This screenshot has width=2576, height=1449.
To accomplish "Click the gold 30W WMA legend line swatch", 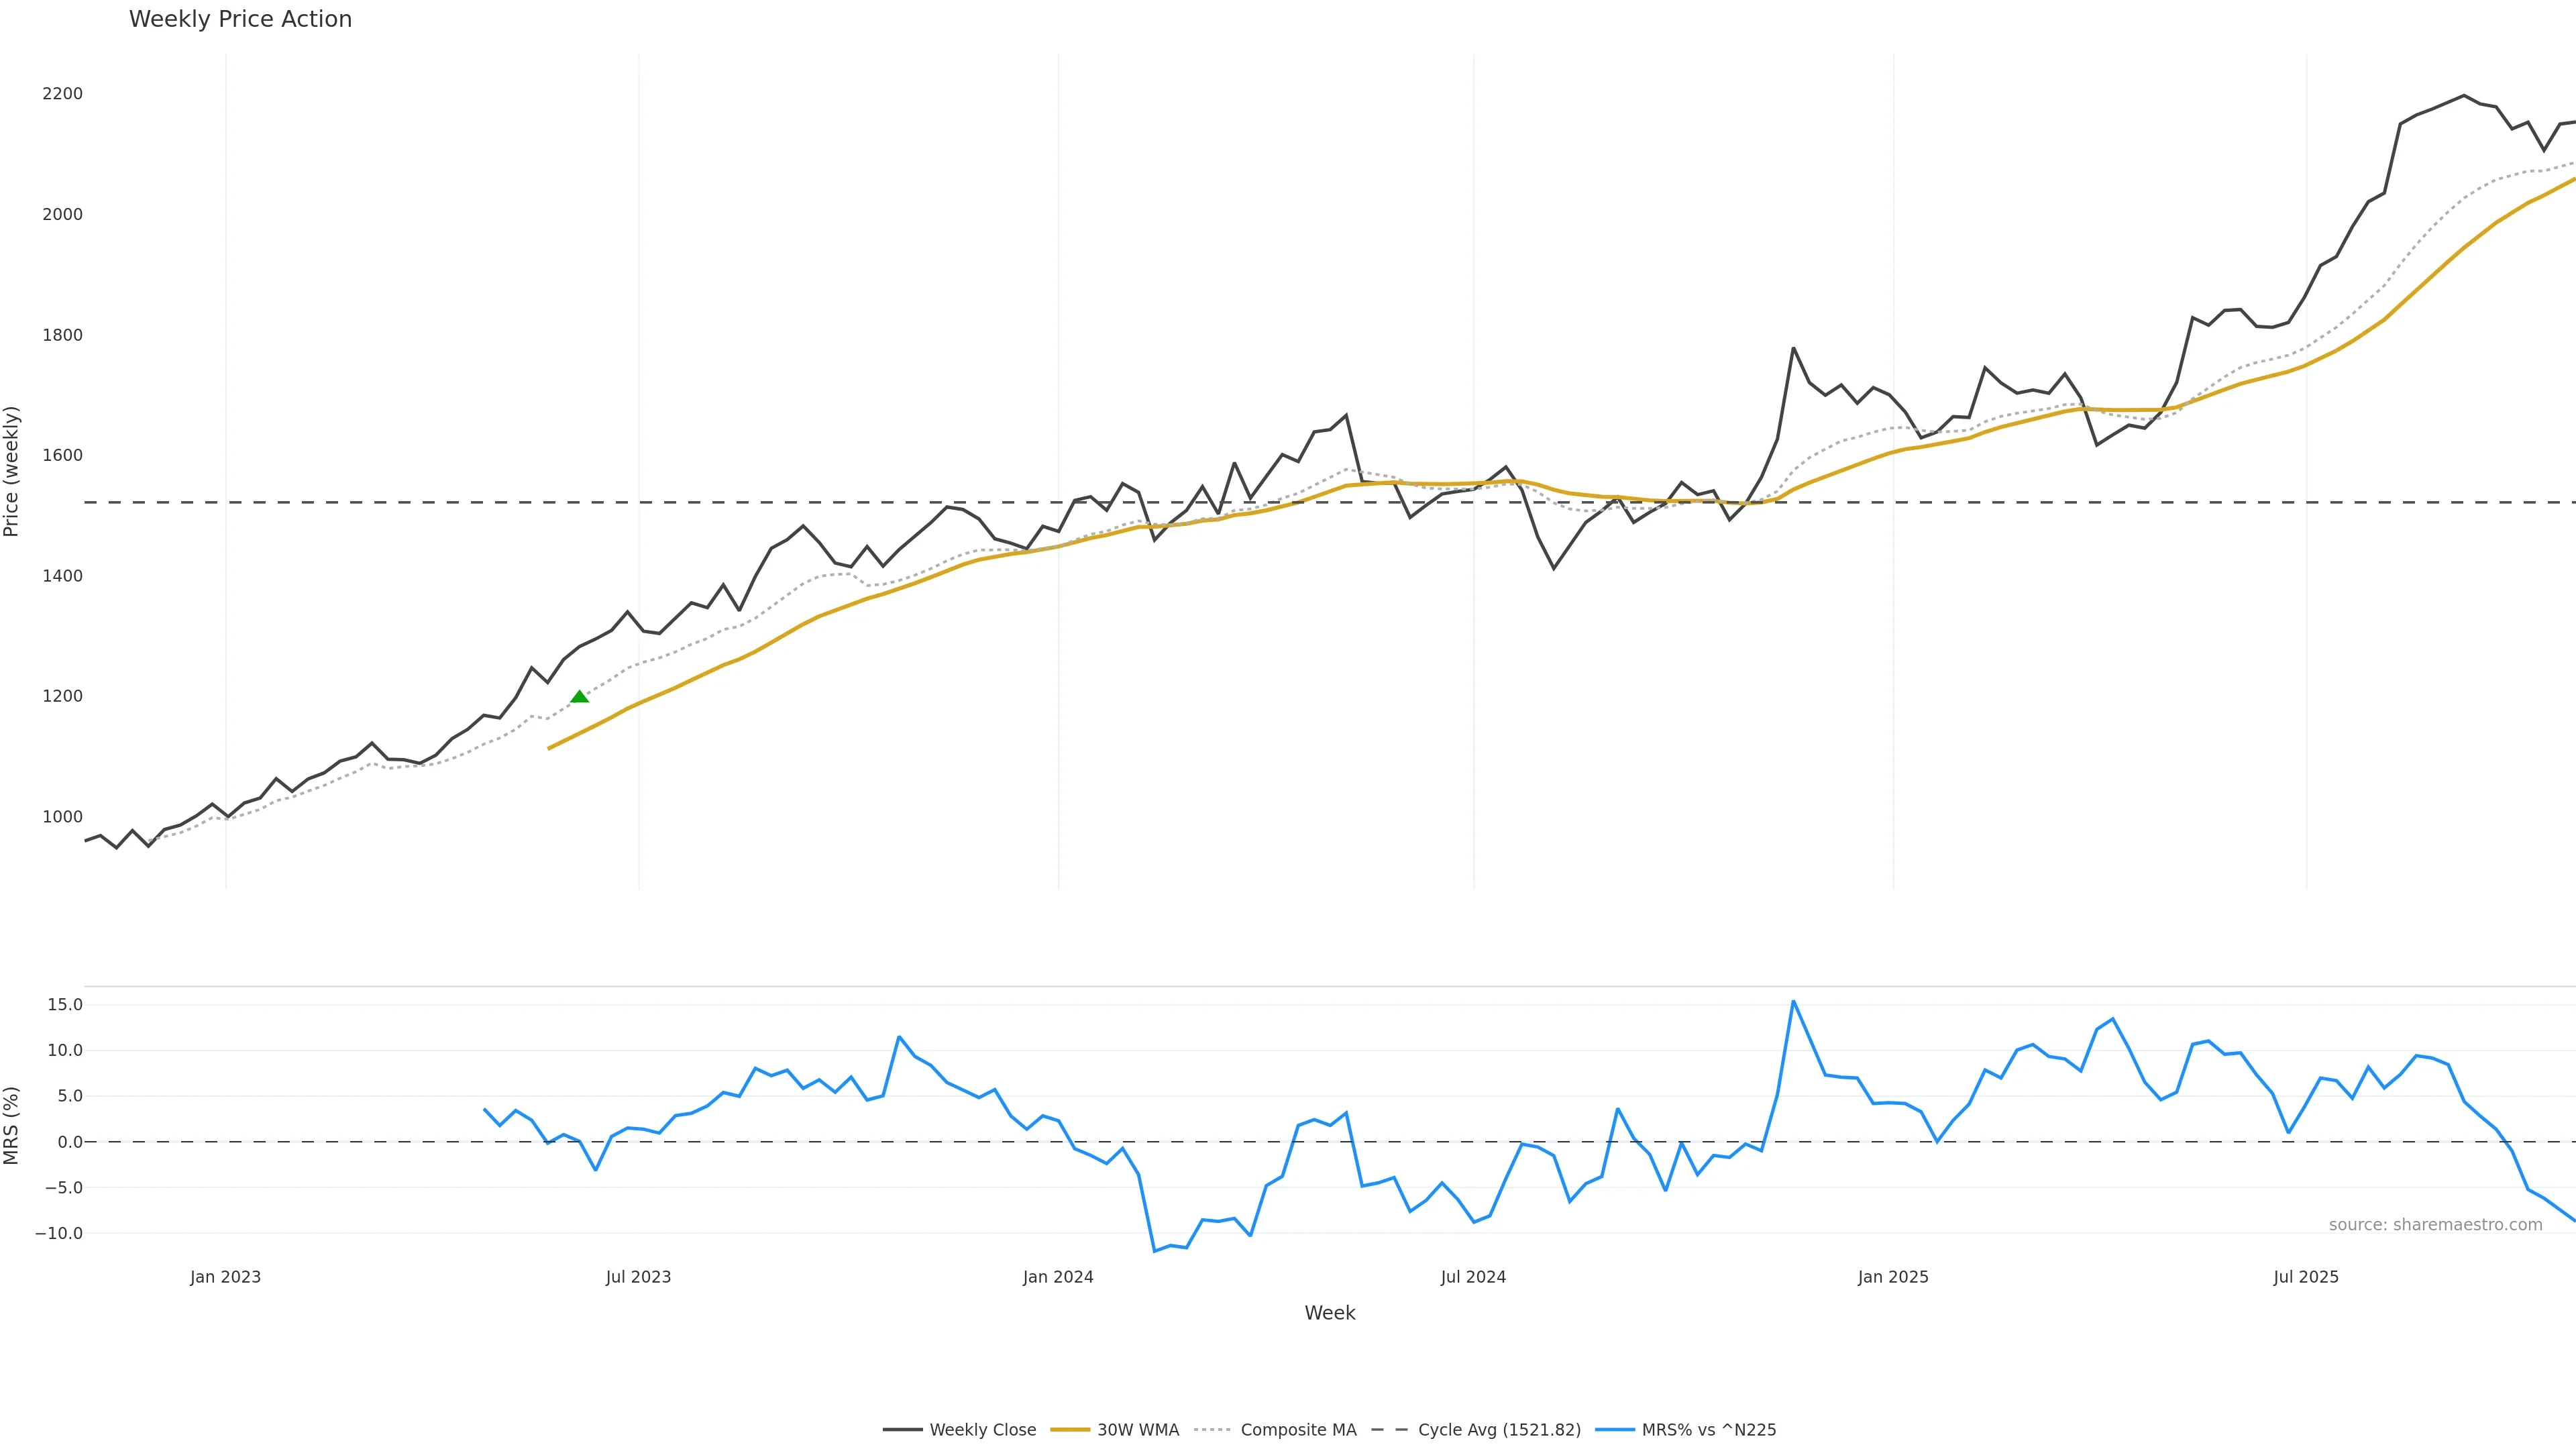I will (x=1069, y=1430).
